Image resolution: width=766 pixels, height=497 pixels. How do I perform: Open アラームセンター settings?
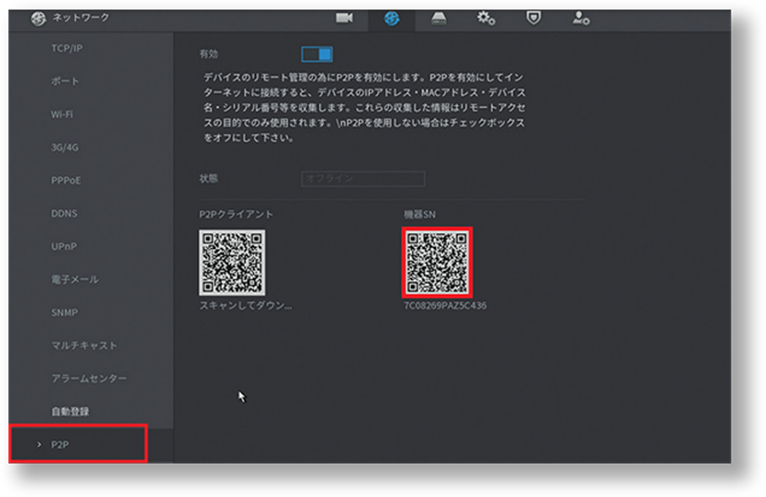[89, 379]
